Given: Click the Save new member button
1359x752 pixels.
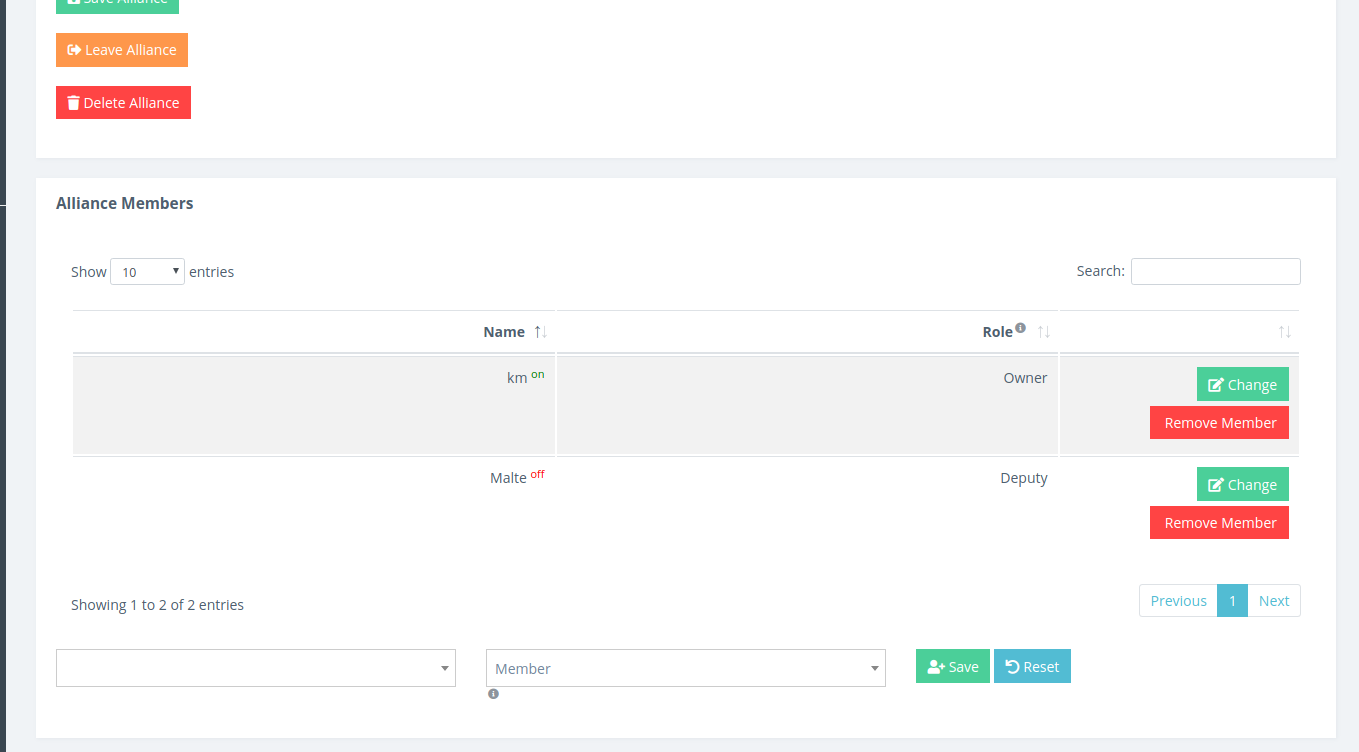Looking at the screenshot, I should coord(952,666).
